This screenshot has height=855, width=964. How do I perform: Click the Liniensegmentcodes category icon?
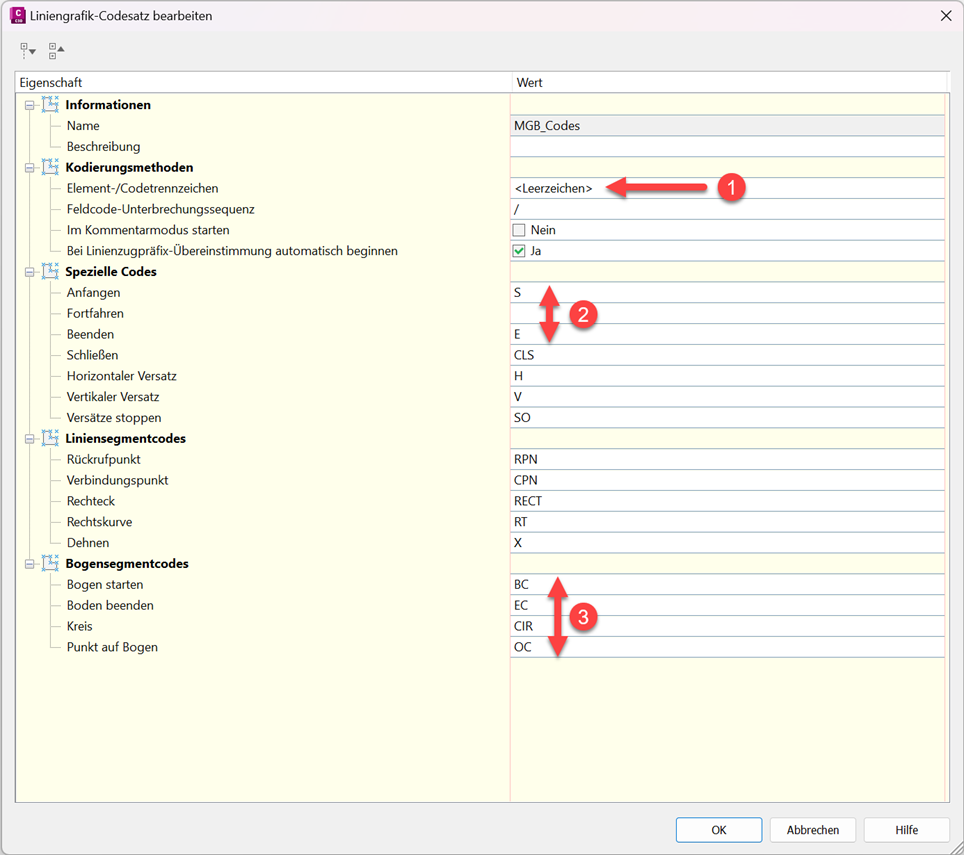[50, 438]
